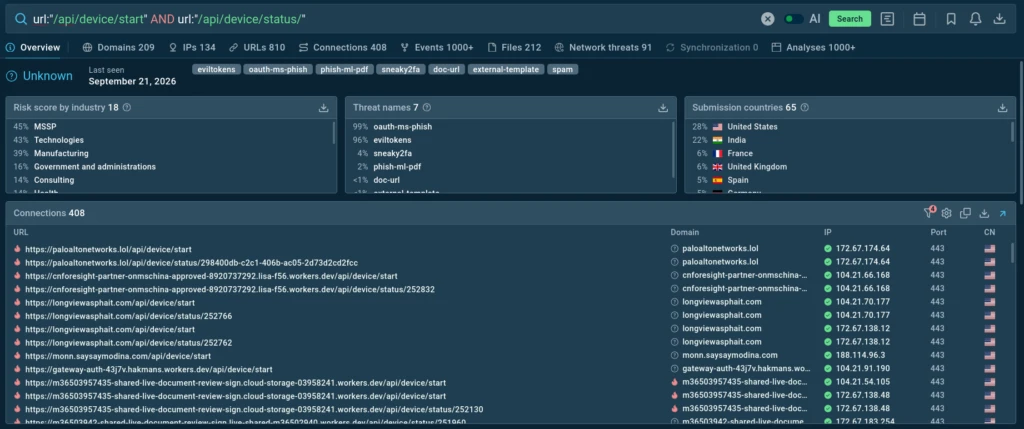Expand Connections in a new view arrow
The width and height of the screenshot is (1024, 429).
pos(1002,214)
